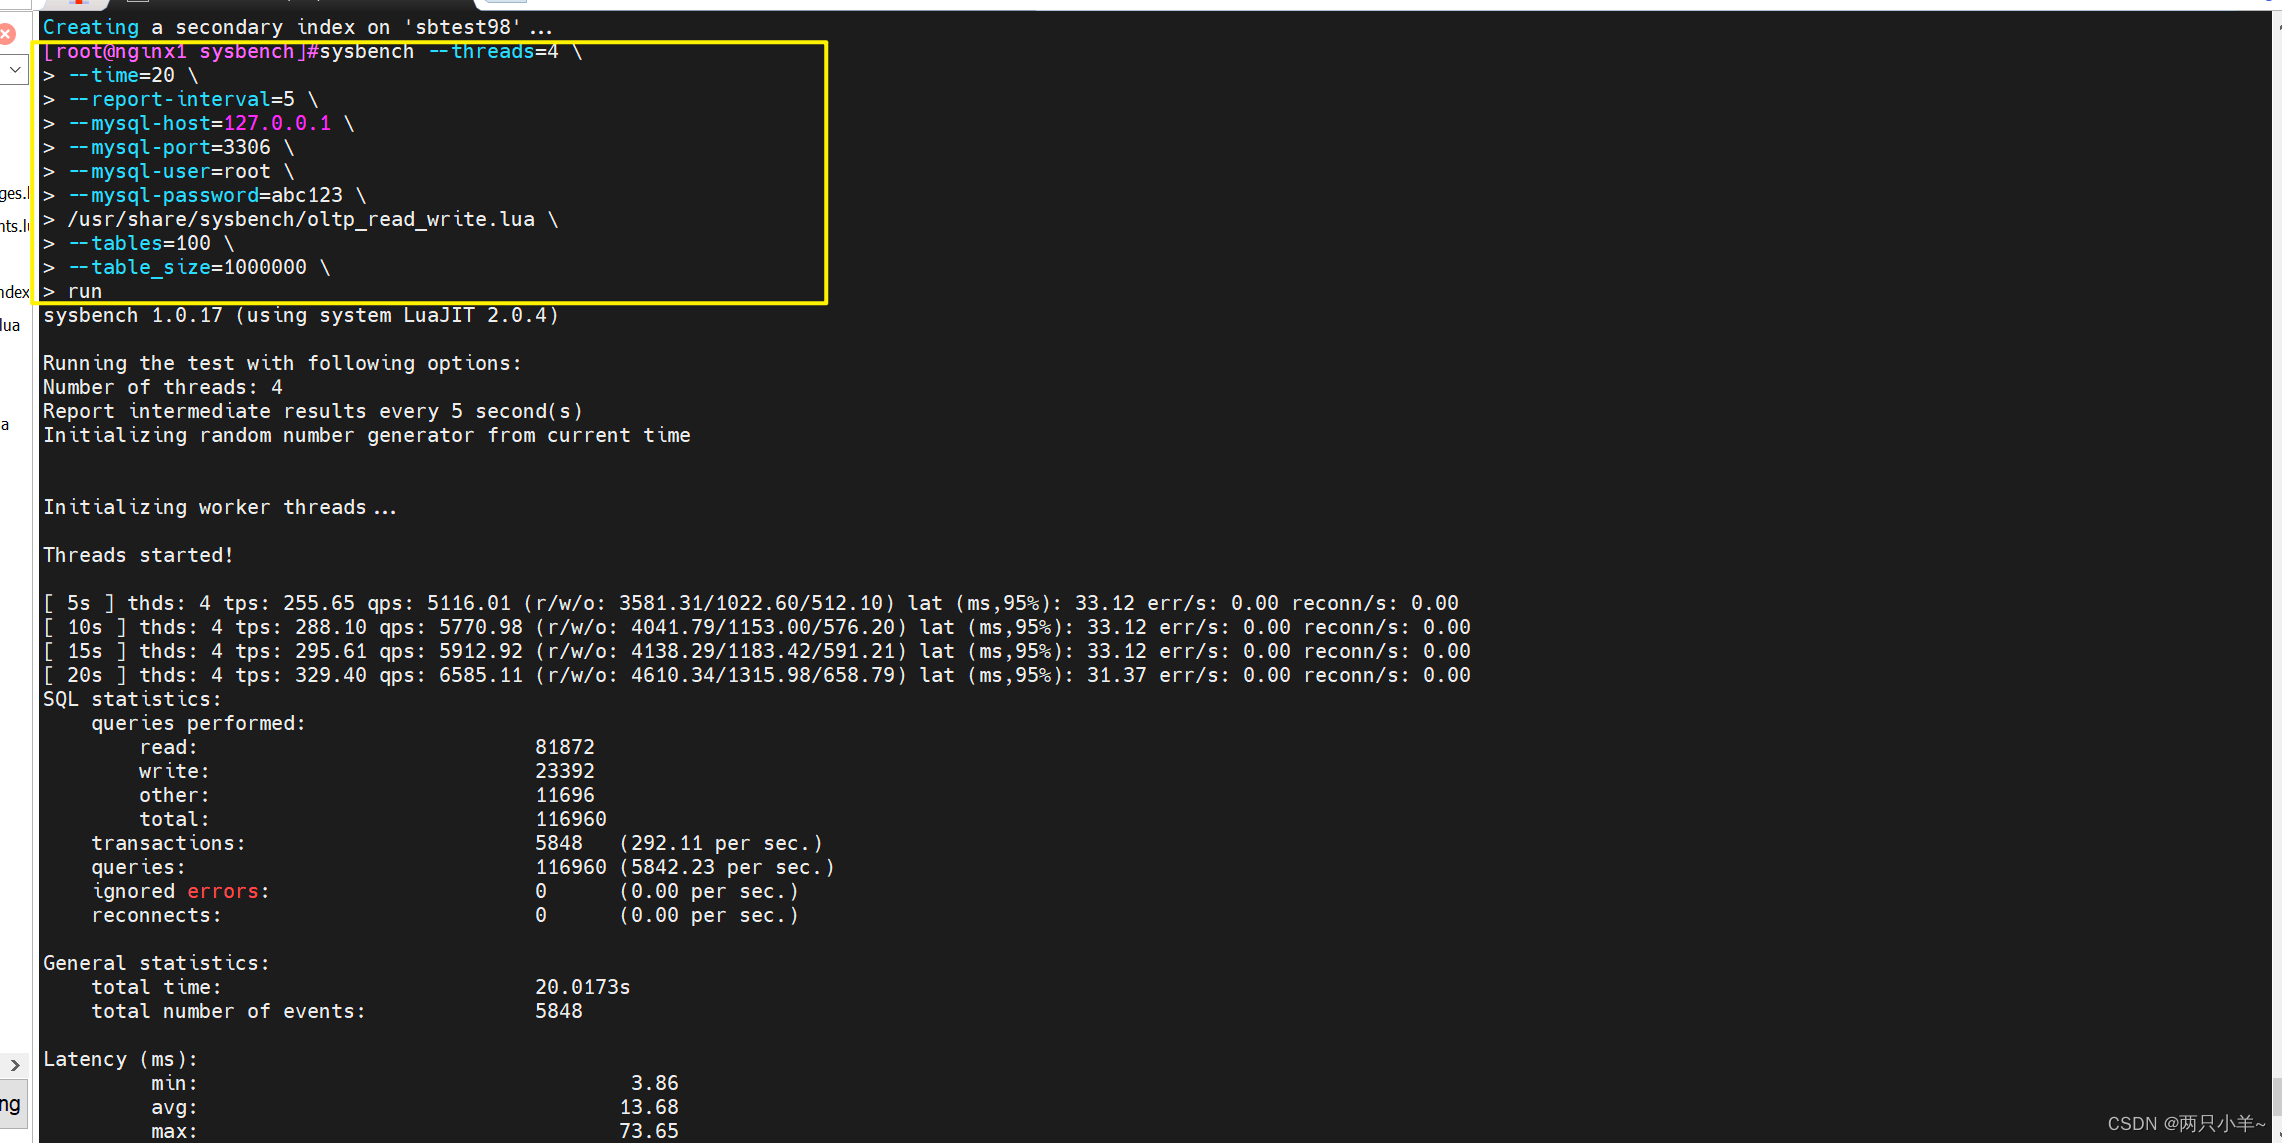Click the '[ 15s ]' interval report marker
The image size is (2282, 1143).
85,651
